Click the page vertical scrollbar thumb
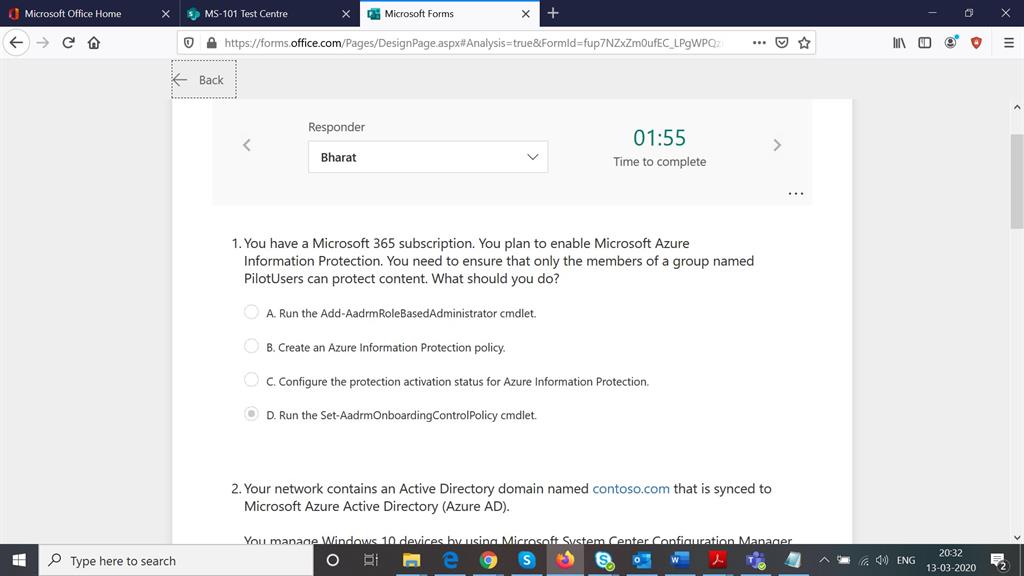Image resolution: width=1024 pixels, height=576 pixels. click(1017, 182)
